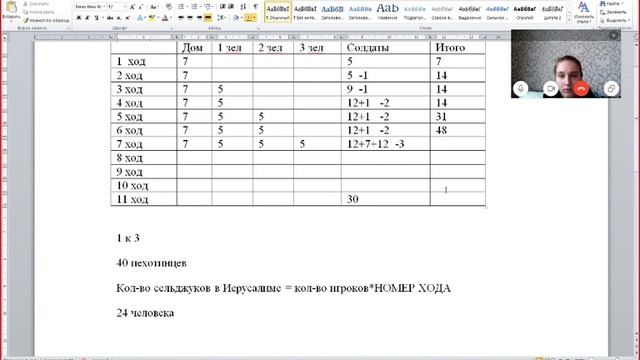640x360 pixels.
Task: Apply paragraph shading fill color
Action: 236,18
